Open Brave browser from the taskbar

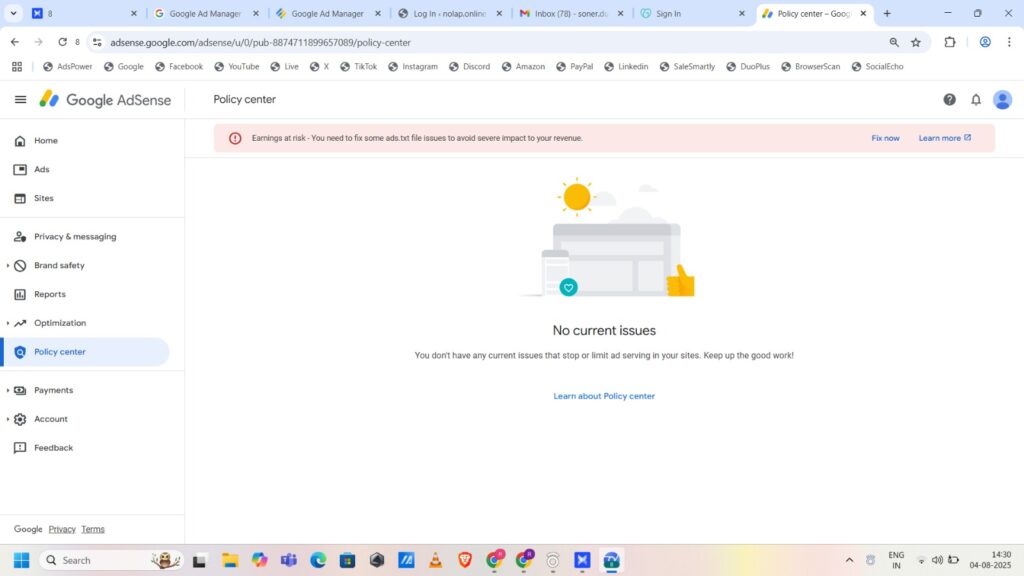point(465,560)
